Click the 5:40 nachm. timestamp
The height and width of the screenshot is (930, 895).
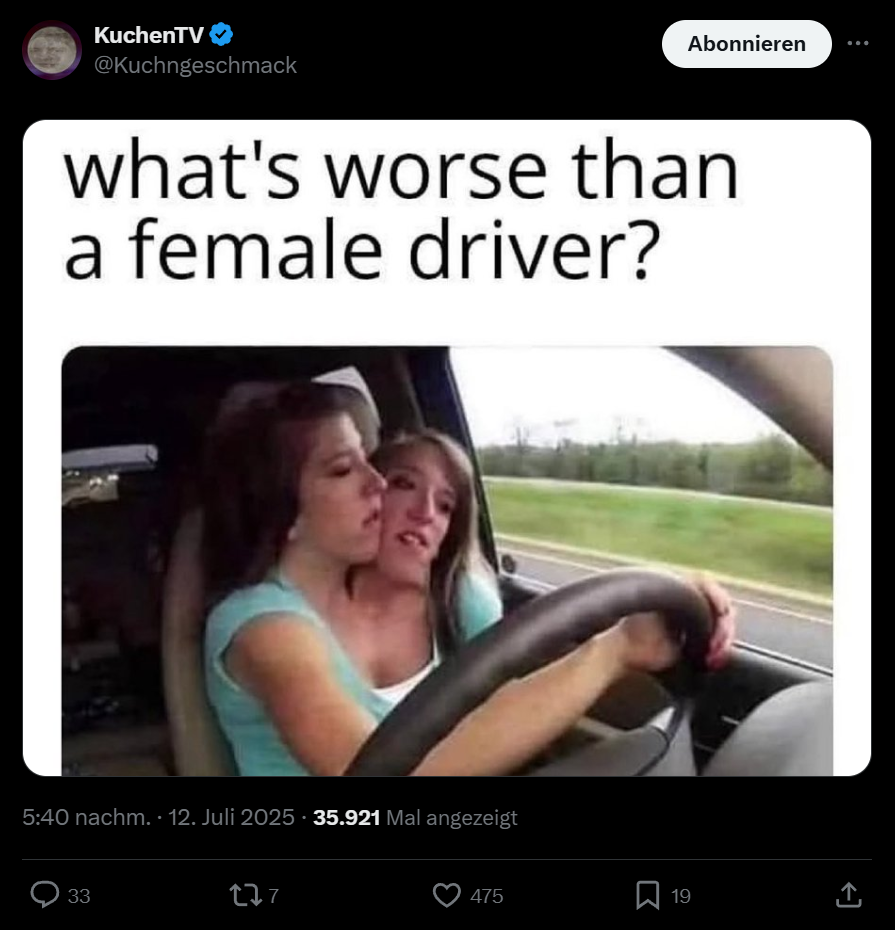coord(87,817)
